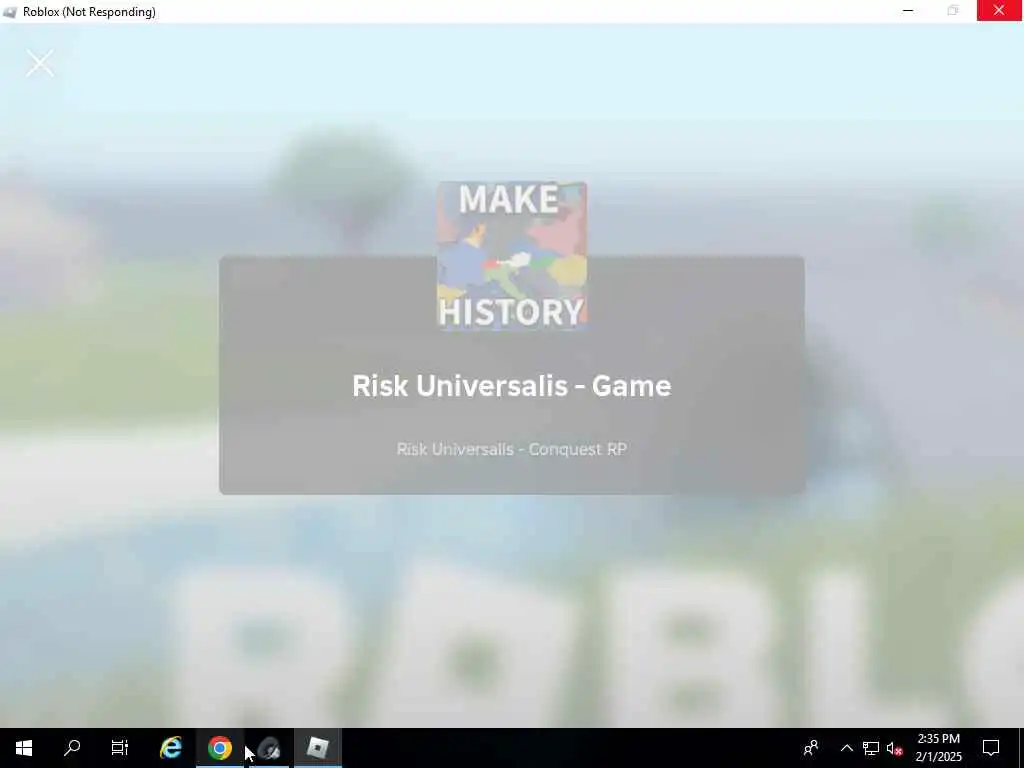The width and height of the screenshot is (1024, 768).
Task: Click the Make History game thumbnail
Action: click(x=512, y=256)
